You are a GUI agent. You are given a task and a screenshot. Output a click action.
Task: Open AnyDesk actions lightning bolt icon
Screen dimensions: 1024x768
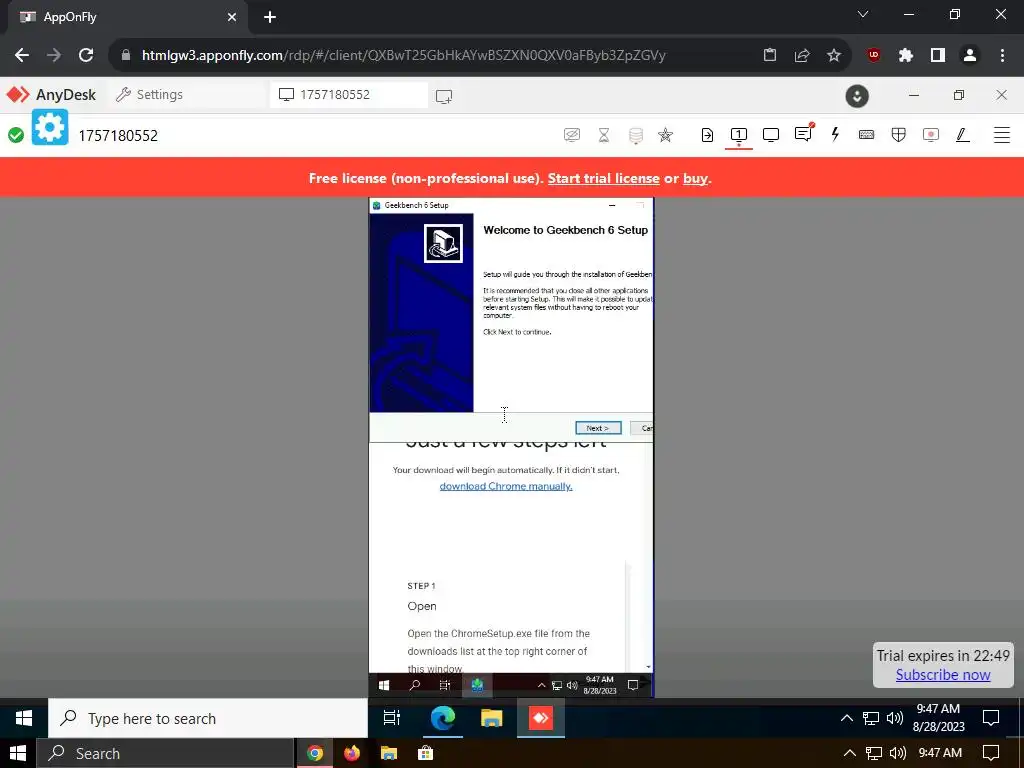835,135
